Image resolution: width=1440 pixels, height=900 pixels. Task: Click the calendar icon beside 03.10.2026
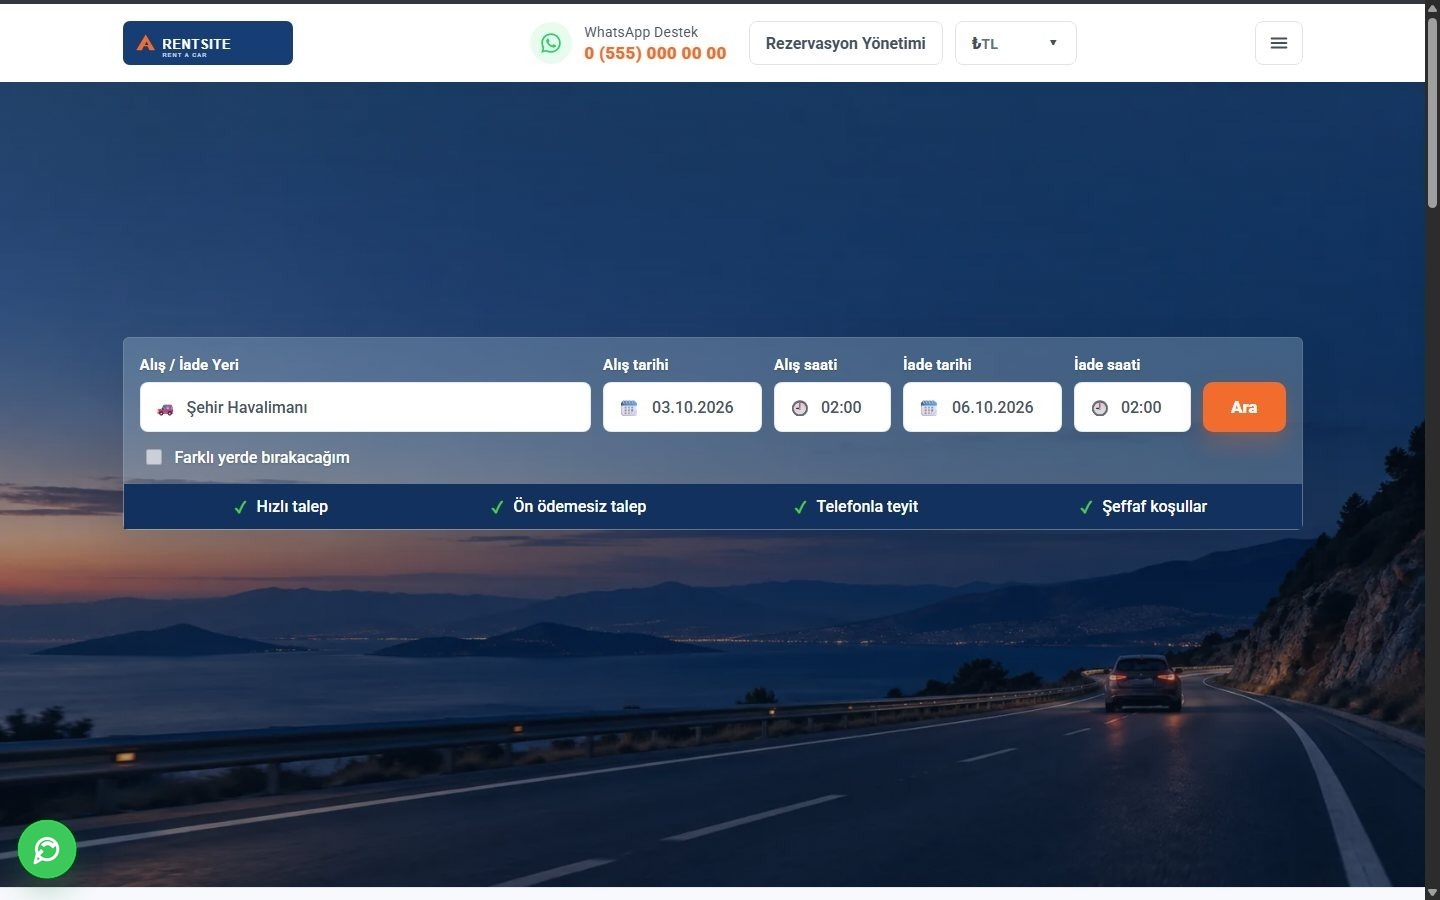[629, 408]
